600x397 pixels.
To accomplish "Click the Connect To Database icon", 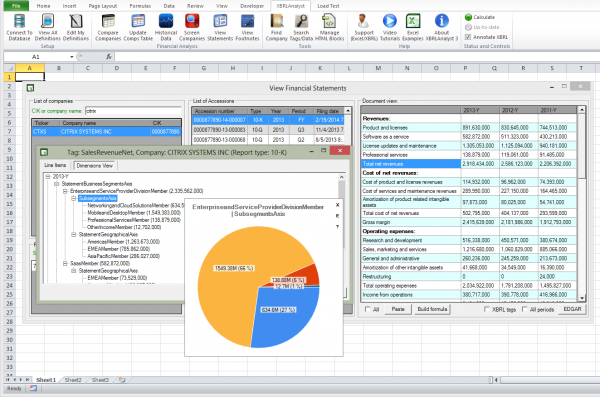I will click(x=19, y=21).
